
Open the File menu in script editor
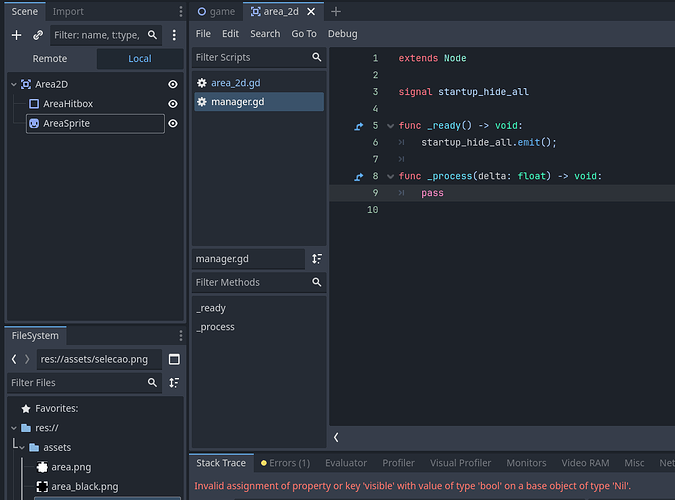coord(203,34)
